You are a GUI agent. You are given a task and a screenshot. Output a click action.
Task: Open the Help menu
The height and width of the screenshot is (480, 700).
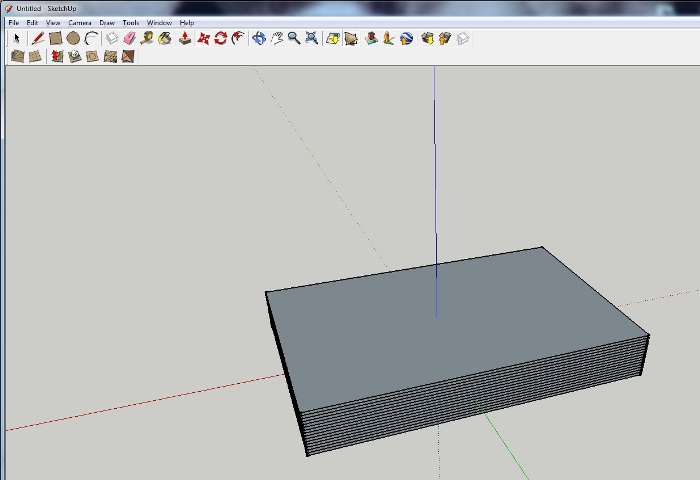[187, 22]
